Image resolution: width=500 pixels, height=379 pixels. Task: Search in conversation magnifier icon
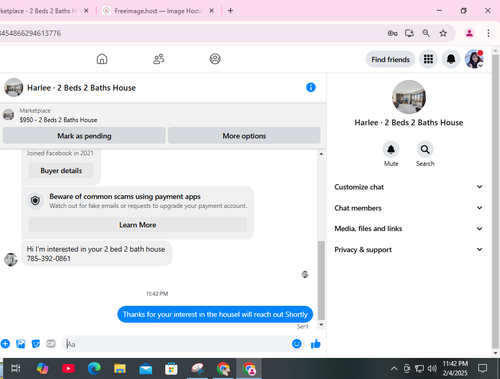pos(425,149)
